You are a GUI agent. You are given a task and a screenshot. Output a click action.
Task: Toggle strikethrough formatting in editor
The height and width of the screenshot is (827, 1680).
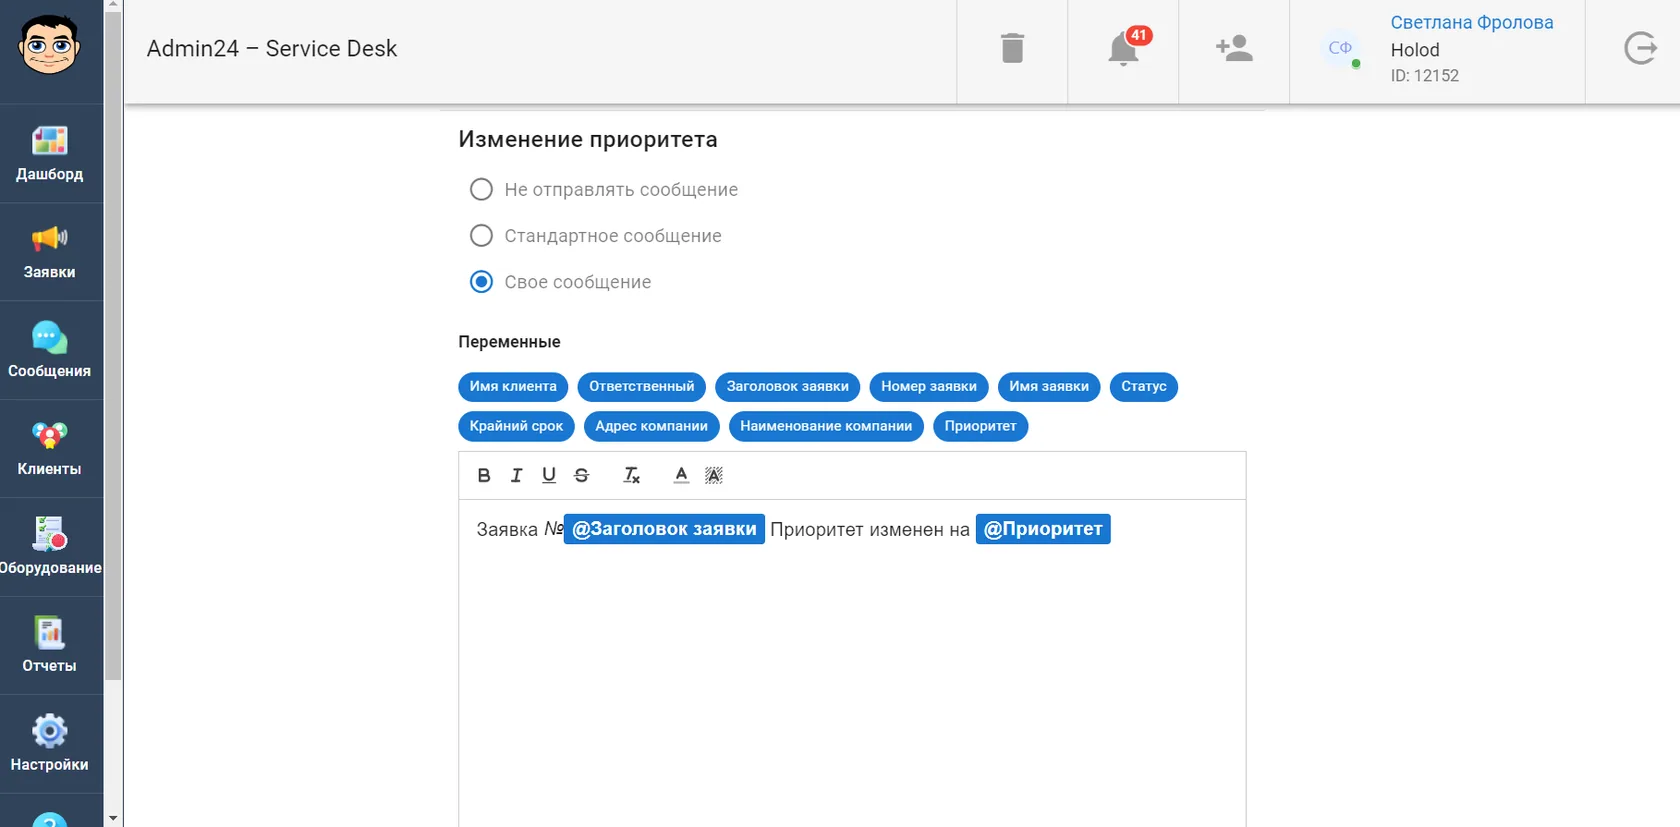[x=582, y=476]
